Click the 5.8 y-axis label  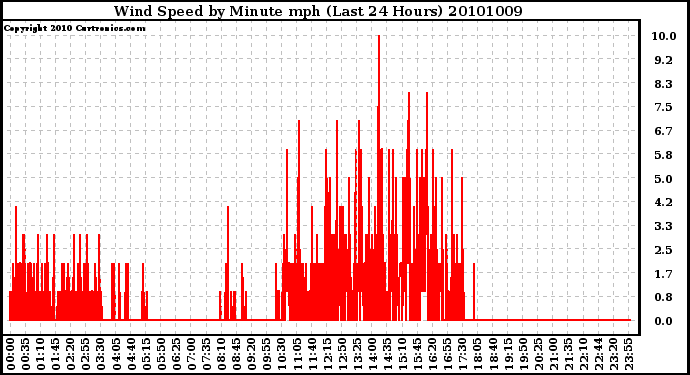[664, 155]
